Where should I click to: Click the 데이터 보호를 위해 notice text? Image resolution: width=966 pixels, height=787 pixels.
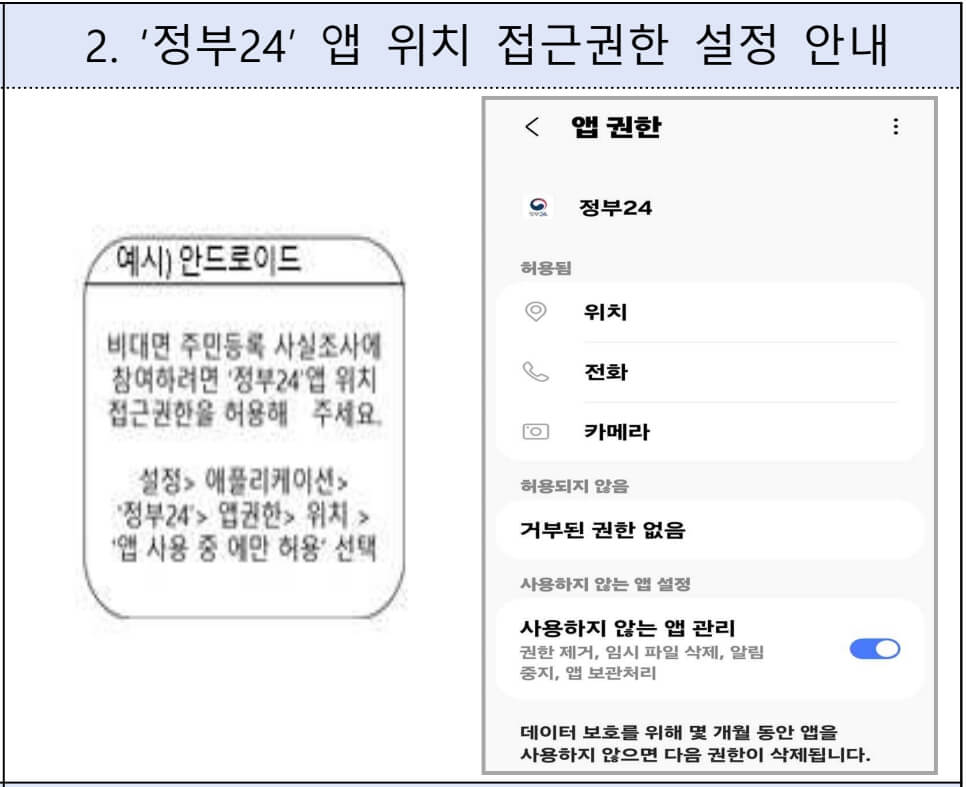(x=695, y=743)
